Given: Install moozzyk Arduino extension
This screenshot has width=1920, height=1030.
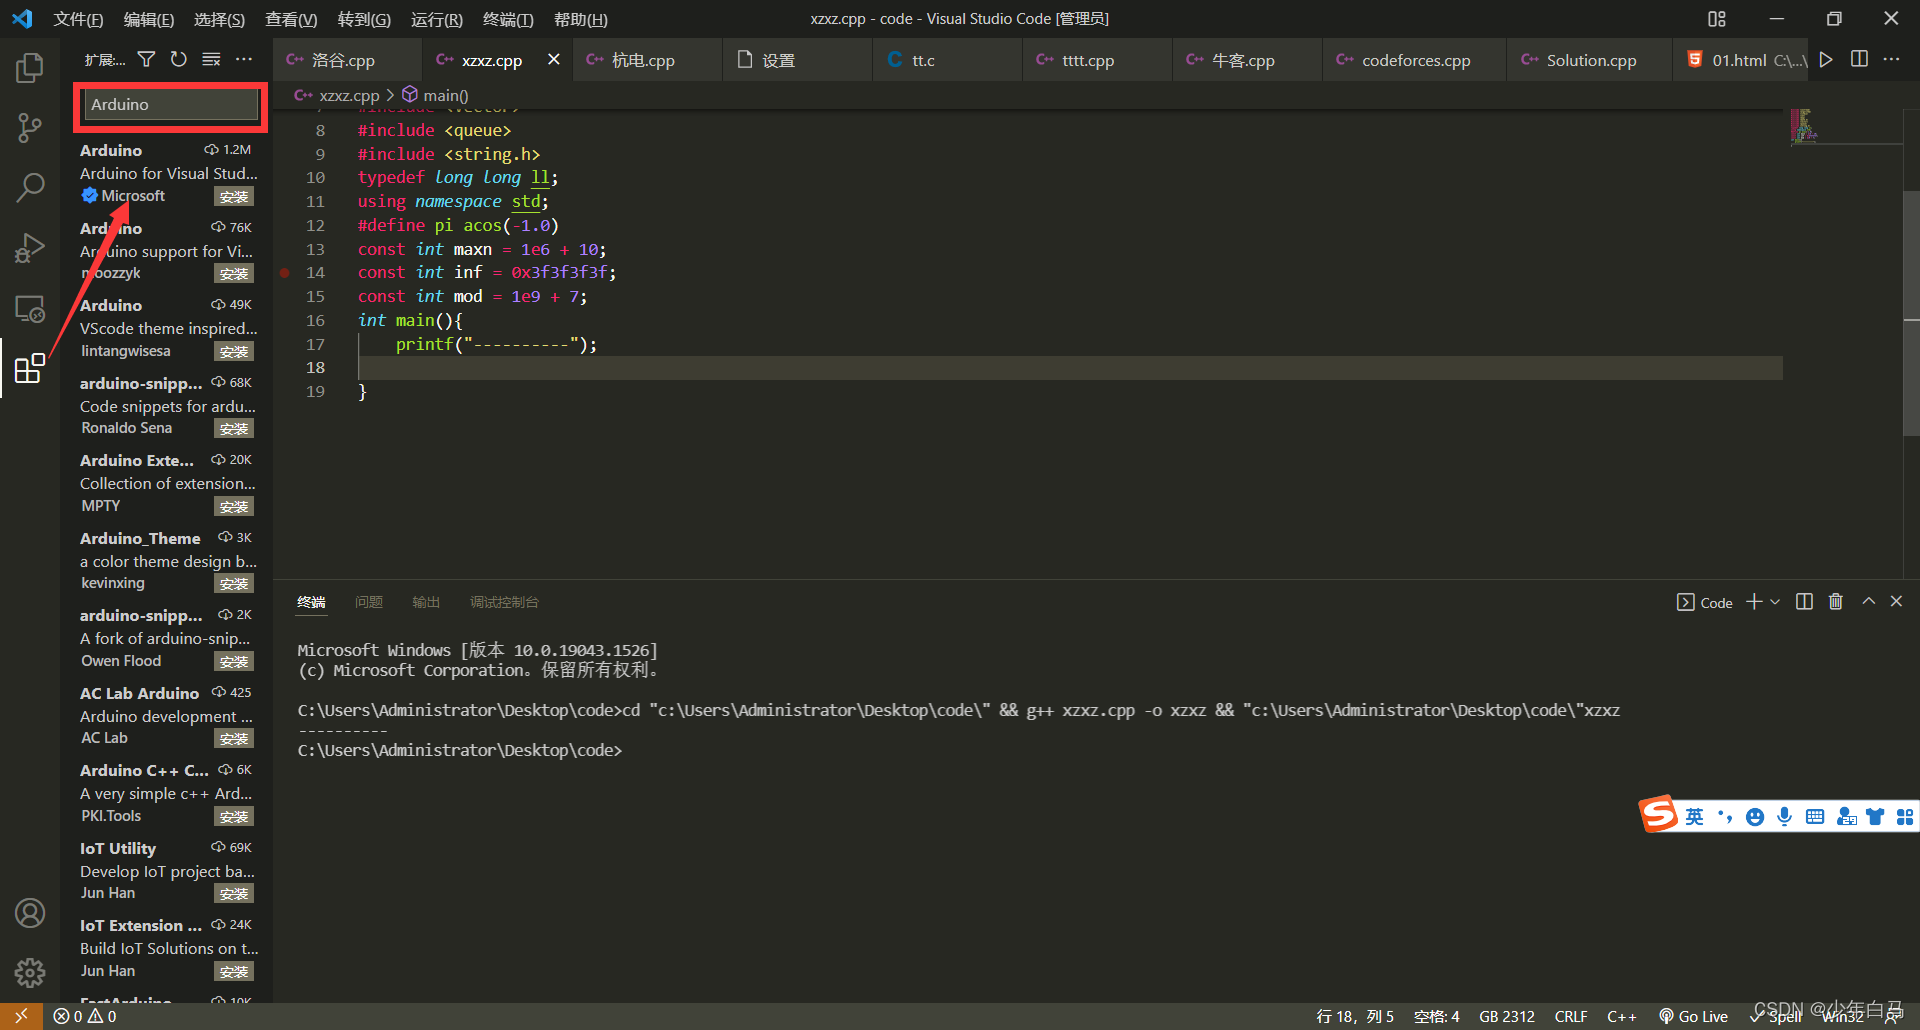Looking at the screenshot, I should tap(234, 274).
